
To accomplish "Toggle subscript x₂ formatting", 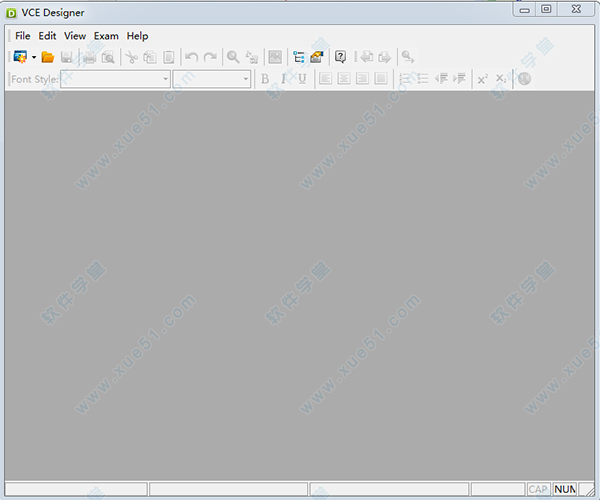I will [501, 79].
